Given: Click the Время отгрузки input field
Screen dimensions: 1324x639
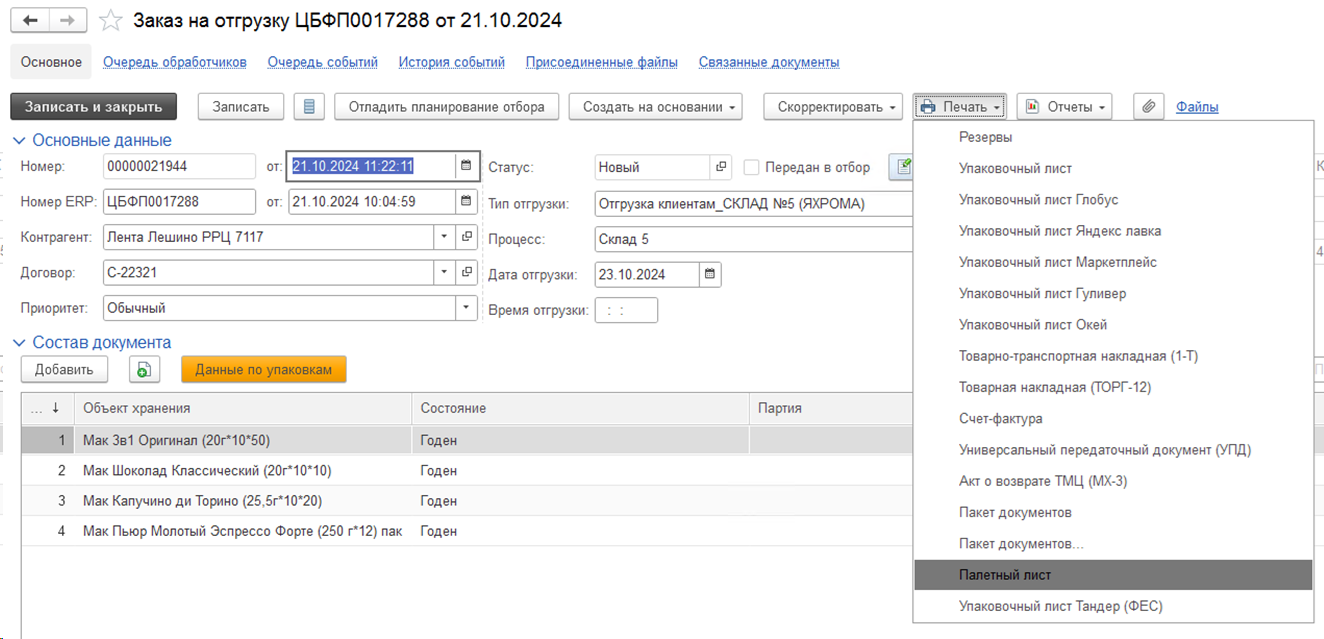Looking at the screenshot, I should coord(626,310).
